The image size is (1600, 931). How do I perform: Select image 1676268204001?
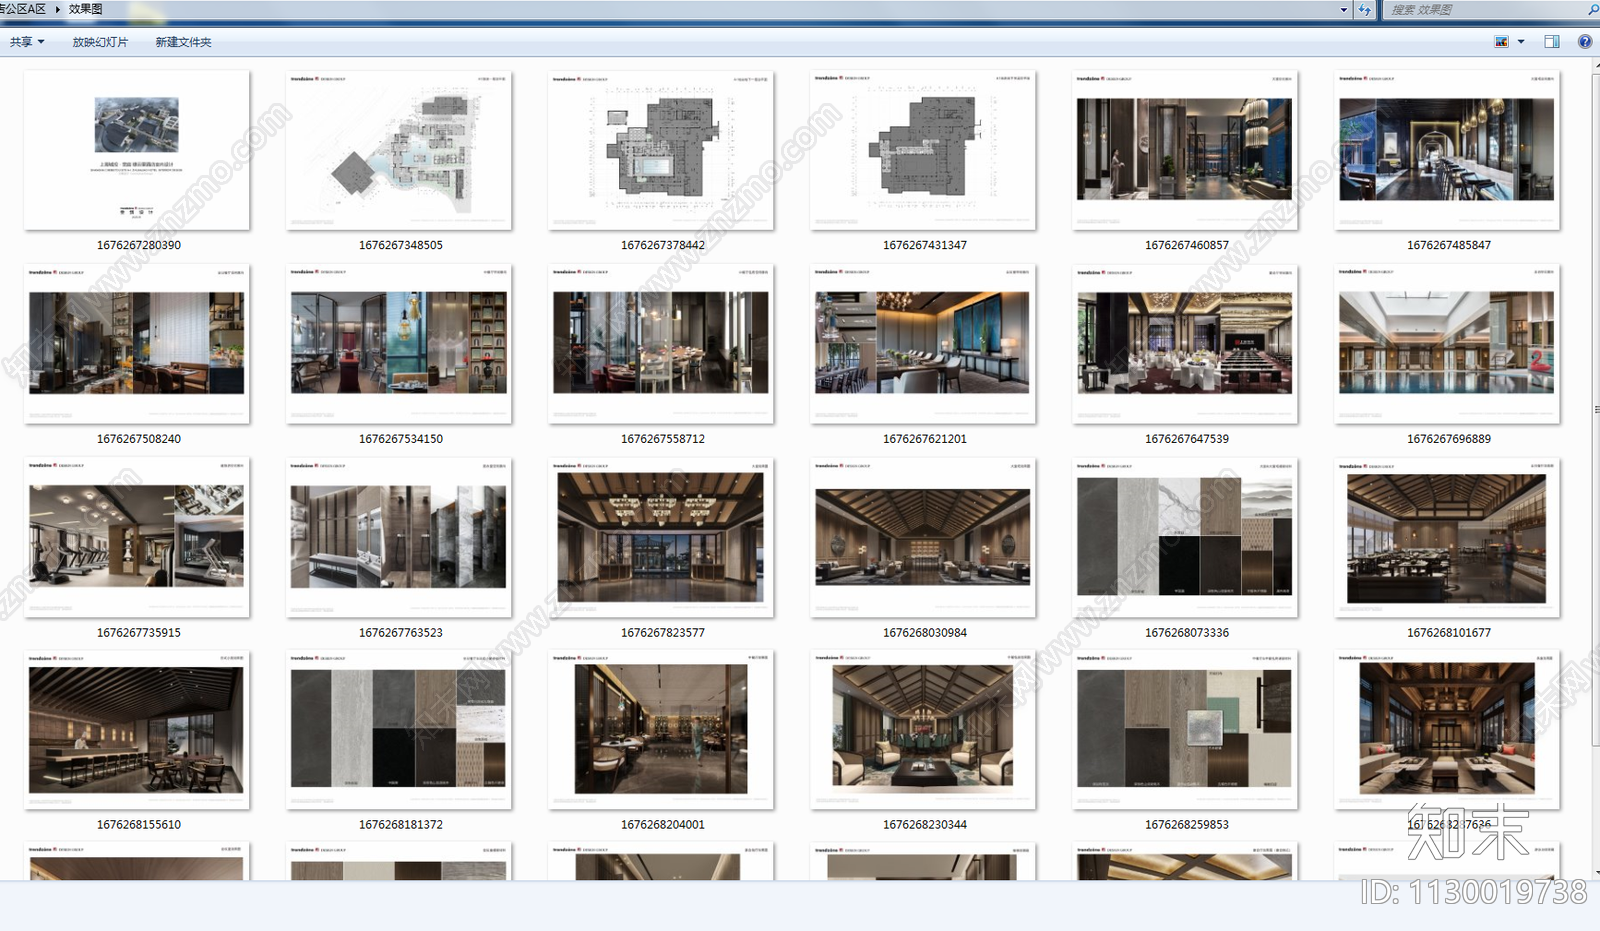pos(661,731)
